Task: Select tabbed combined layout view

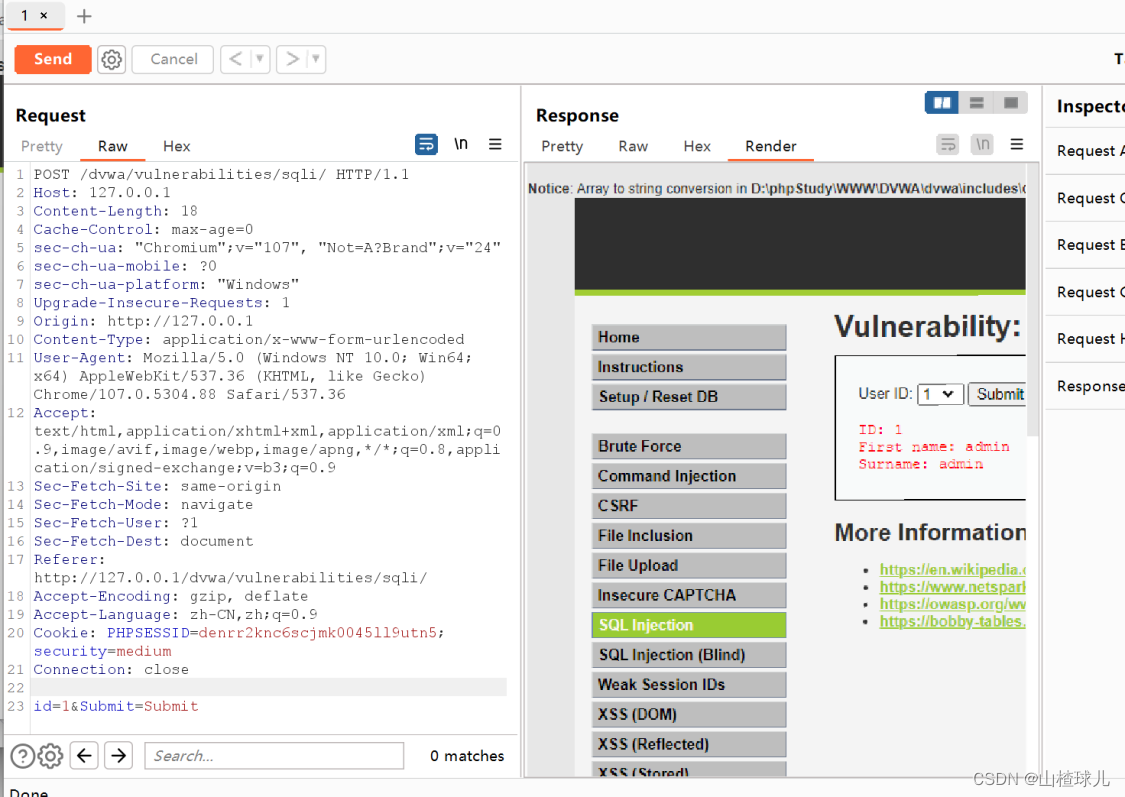Action: click(x=1011, y=103)
